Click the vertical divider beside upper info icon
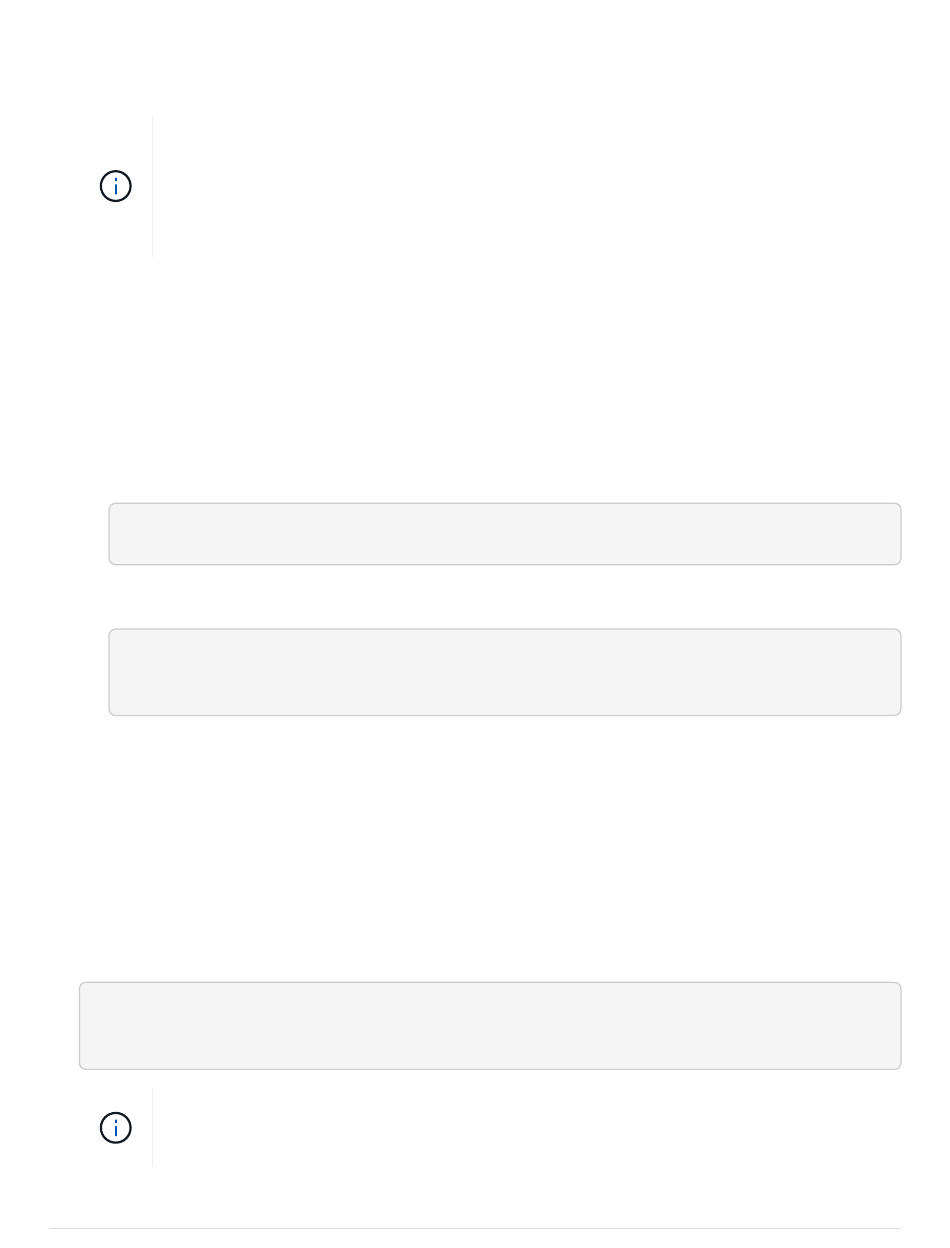Screen dimensions: 950x1248 pyautogui.click(x=153, y=186)
